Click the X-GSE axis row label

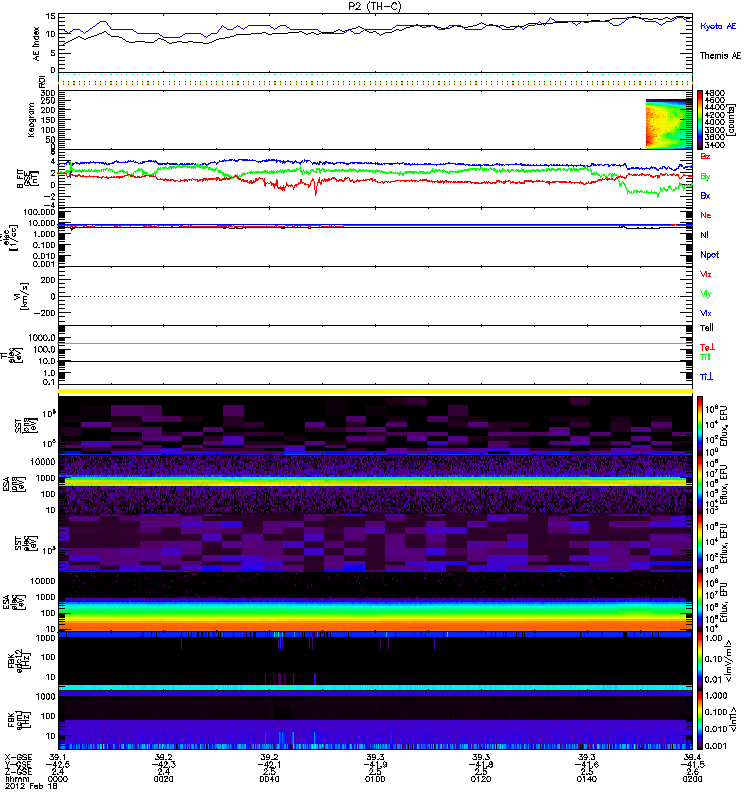point(19,757)
